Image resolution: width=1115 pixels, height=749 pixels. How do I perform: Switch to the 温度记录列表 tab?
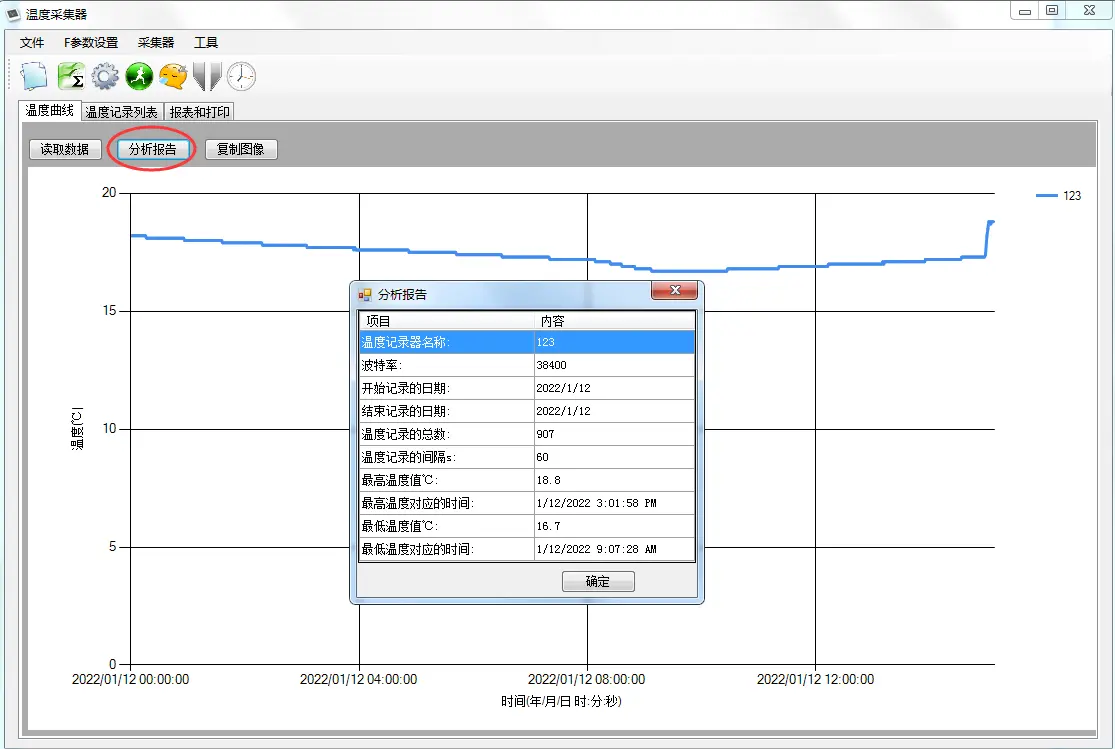(x=121, y=112)
